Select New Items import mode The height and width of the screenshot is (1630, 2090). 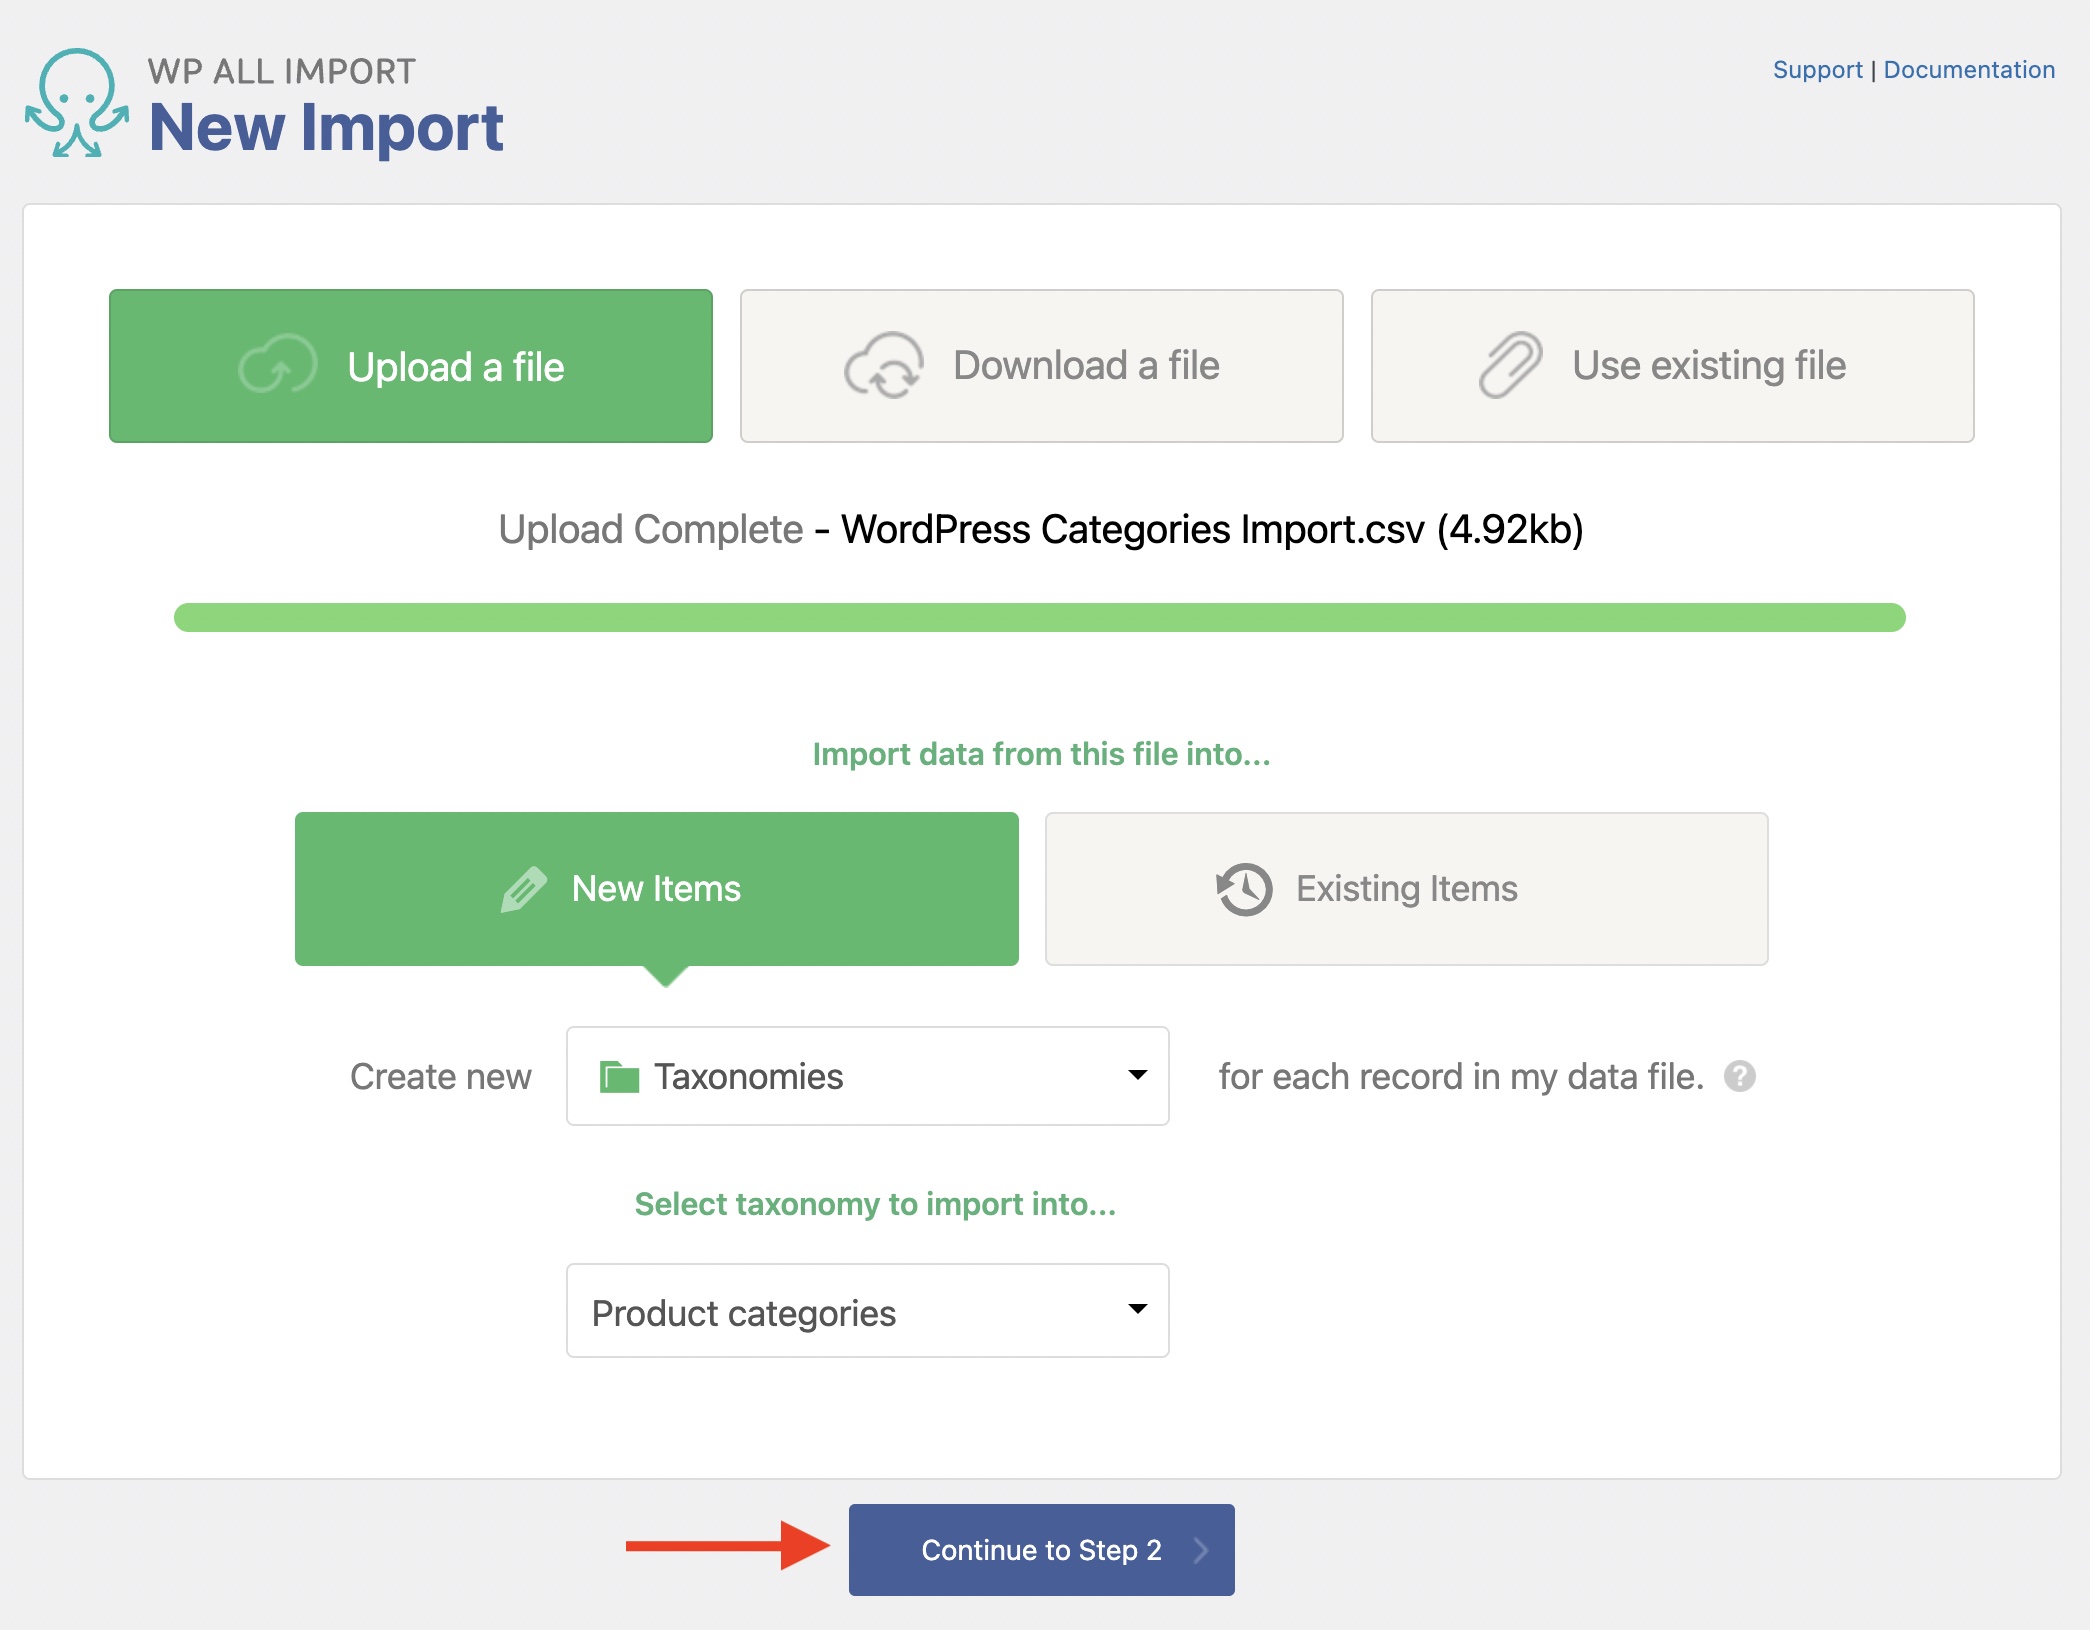point(656,889)
